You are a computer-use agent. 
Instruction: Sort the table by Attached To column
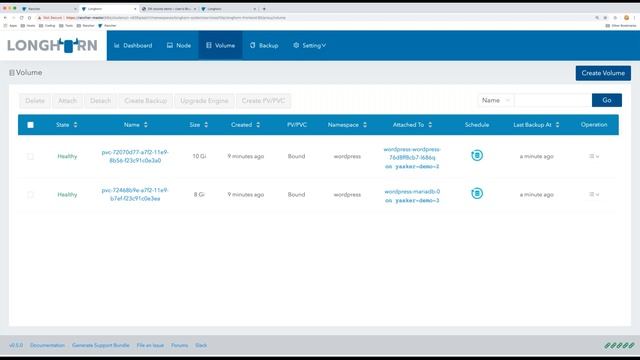(x=412, y=125)
